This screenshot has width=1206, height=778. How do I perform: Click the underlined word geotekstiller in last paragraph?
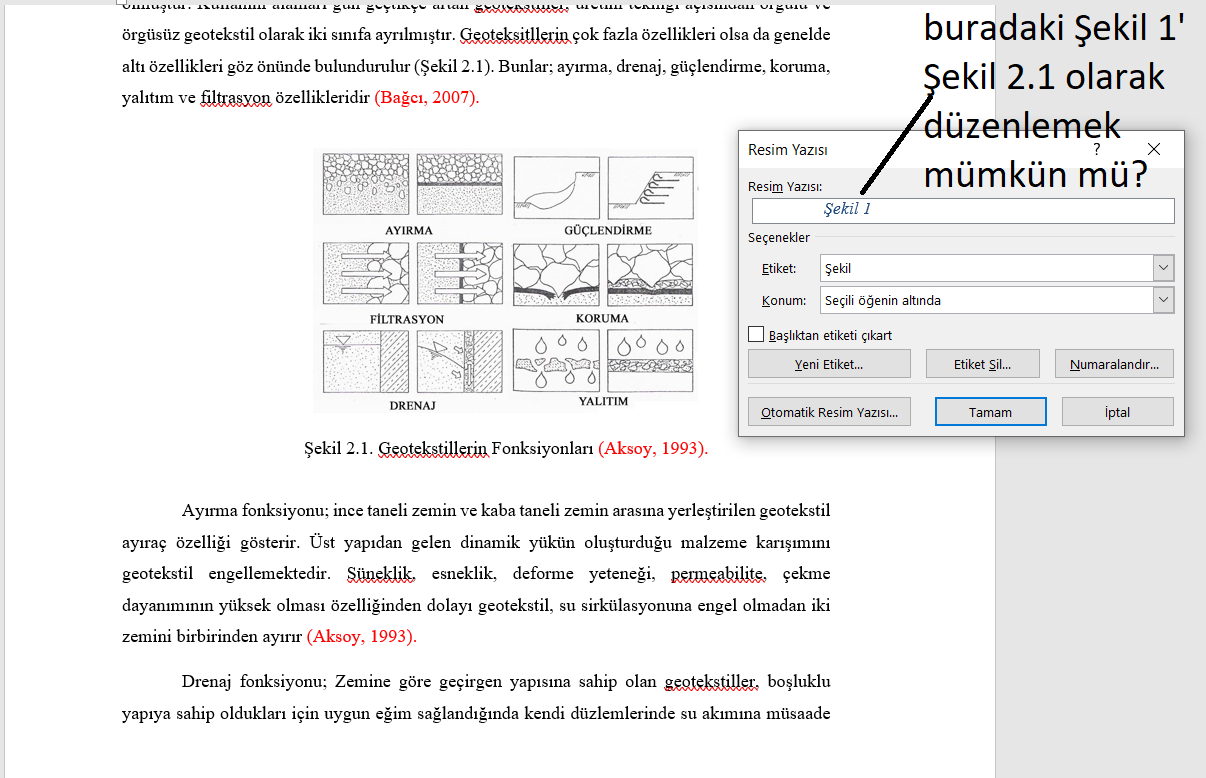713,683
